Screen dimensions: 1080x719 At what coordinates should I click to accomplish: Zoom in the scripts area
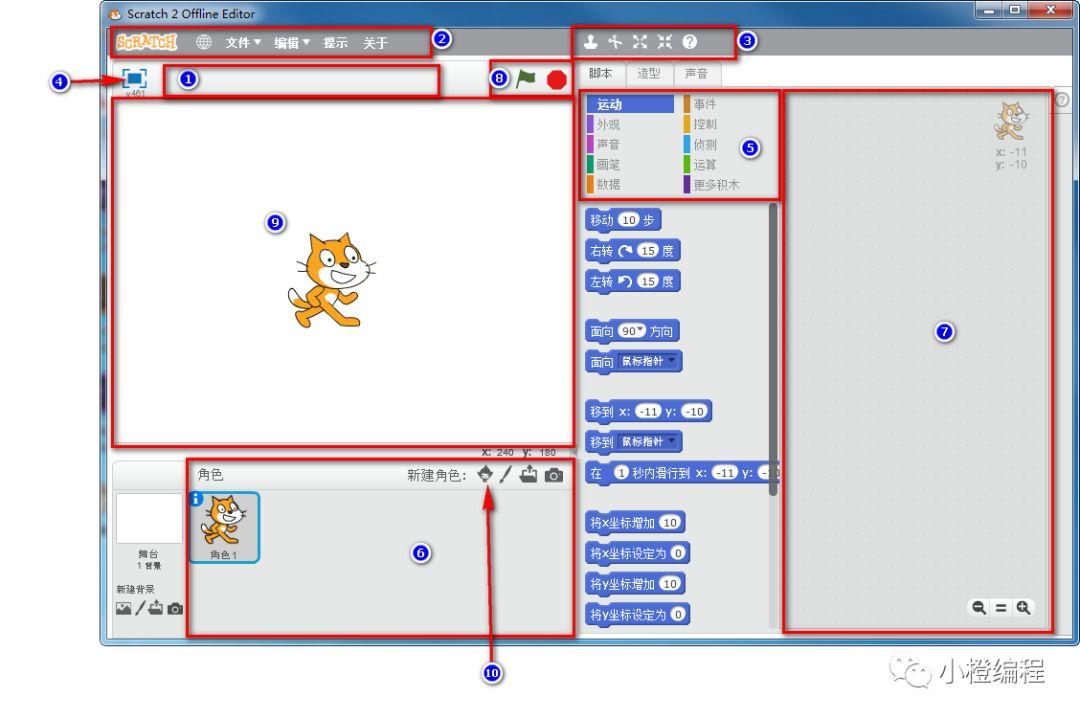pyautogui.click(x=1023, y=607)
